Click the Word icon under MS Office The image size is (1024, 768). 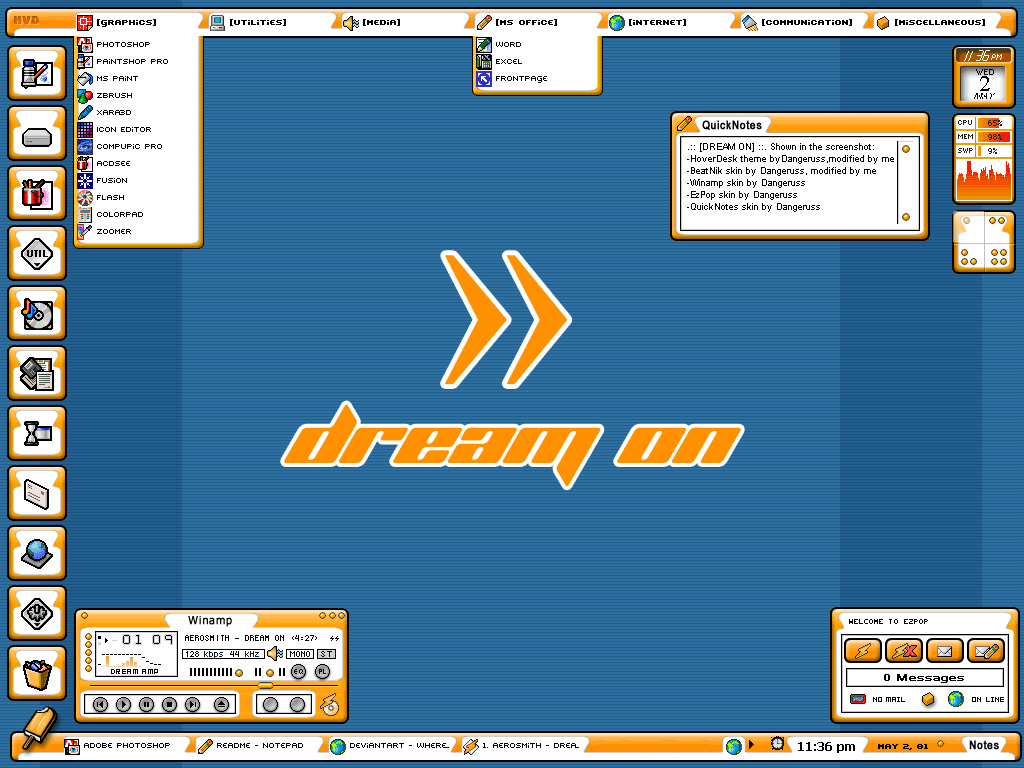(484, 44)
